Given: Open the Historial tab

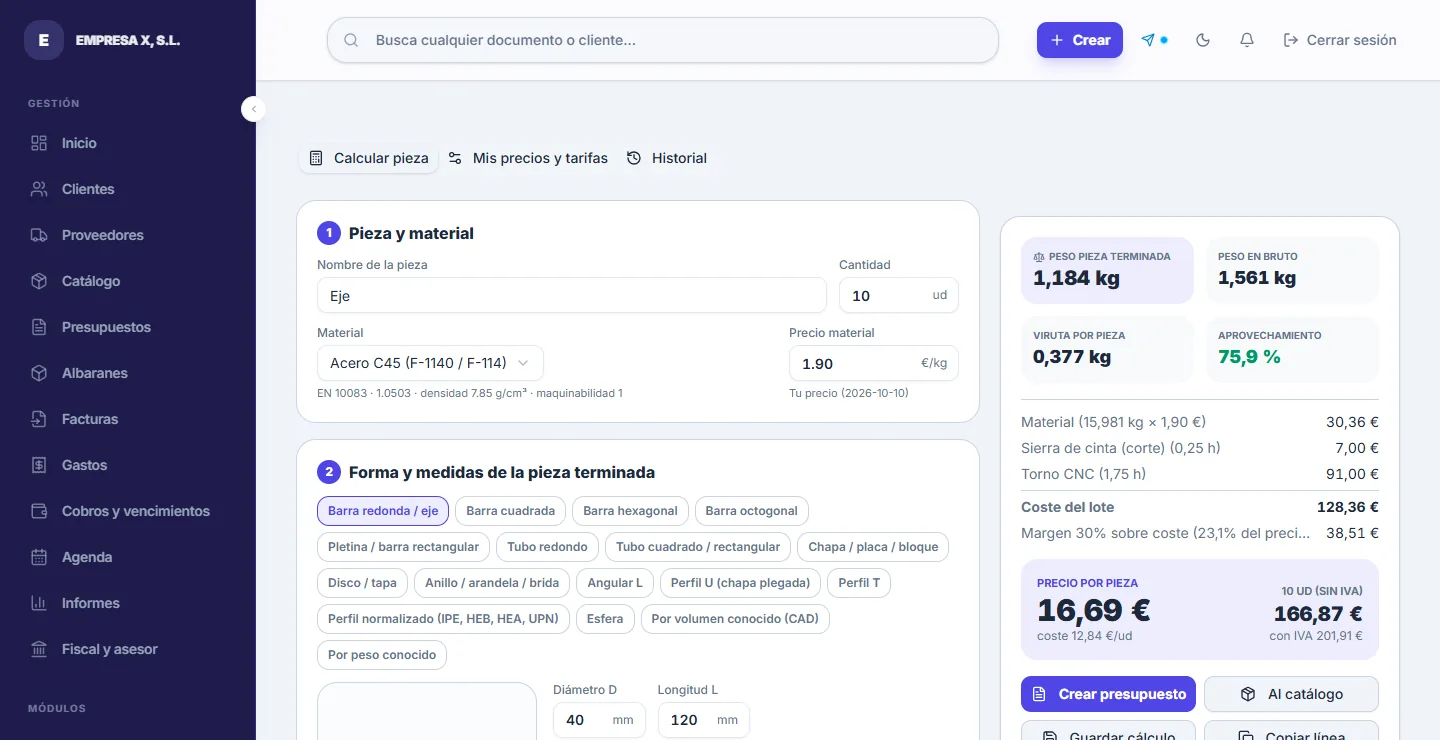Looking at the screenshot, I should (667, 158).
